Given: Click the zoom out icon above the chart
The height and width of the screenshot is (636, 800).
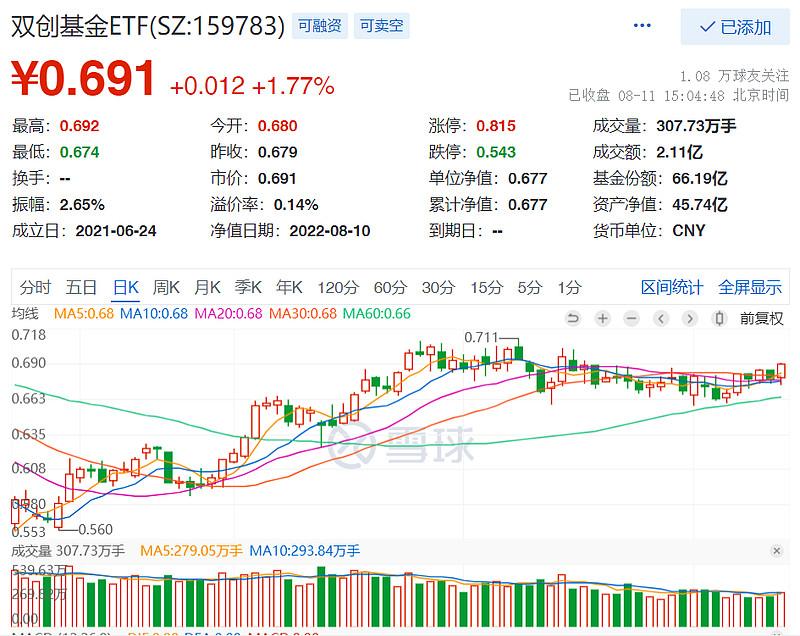Looking at the screenshot, I should click(x=631, y=318).
